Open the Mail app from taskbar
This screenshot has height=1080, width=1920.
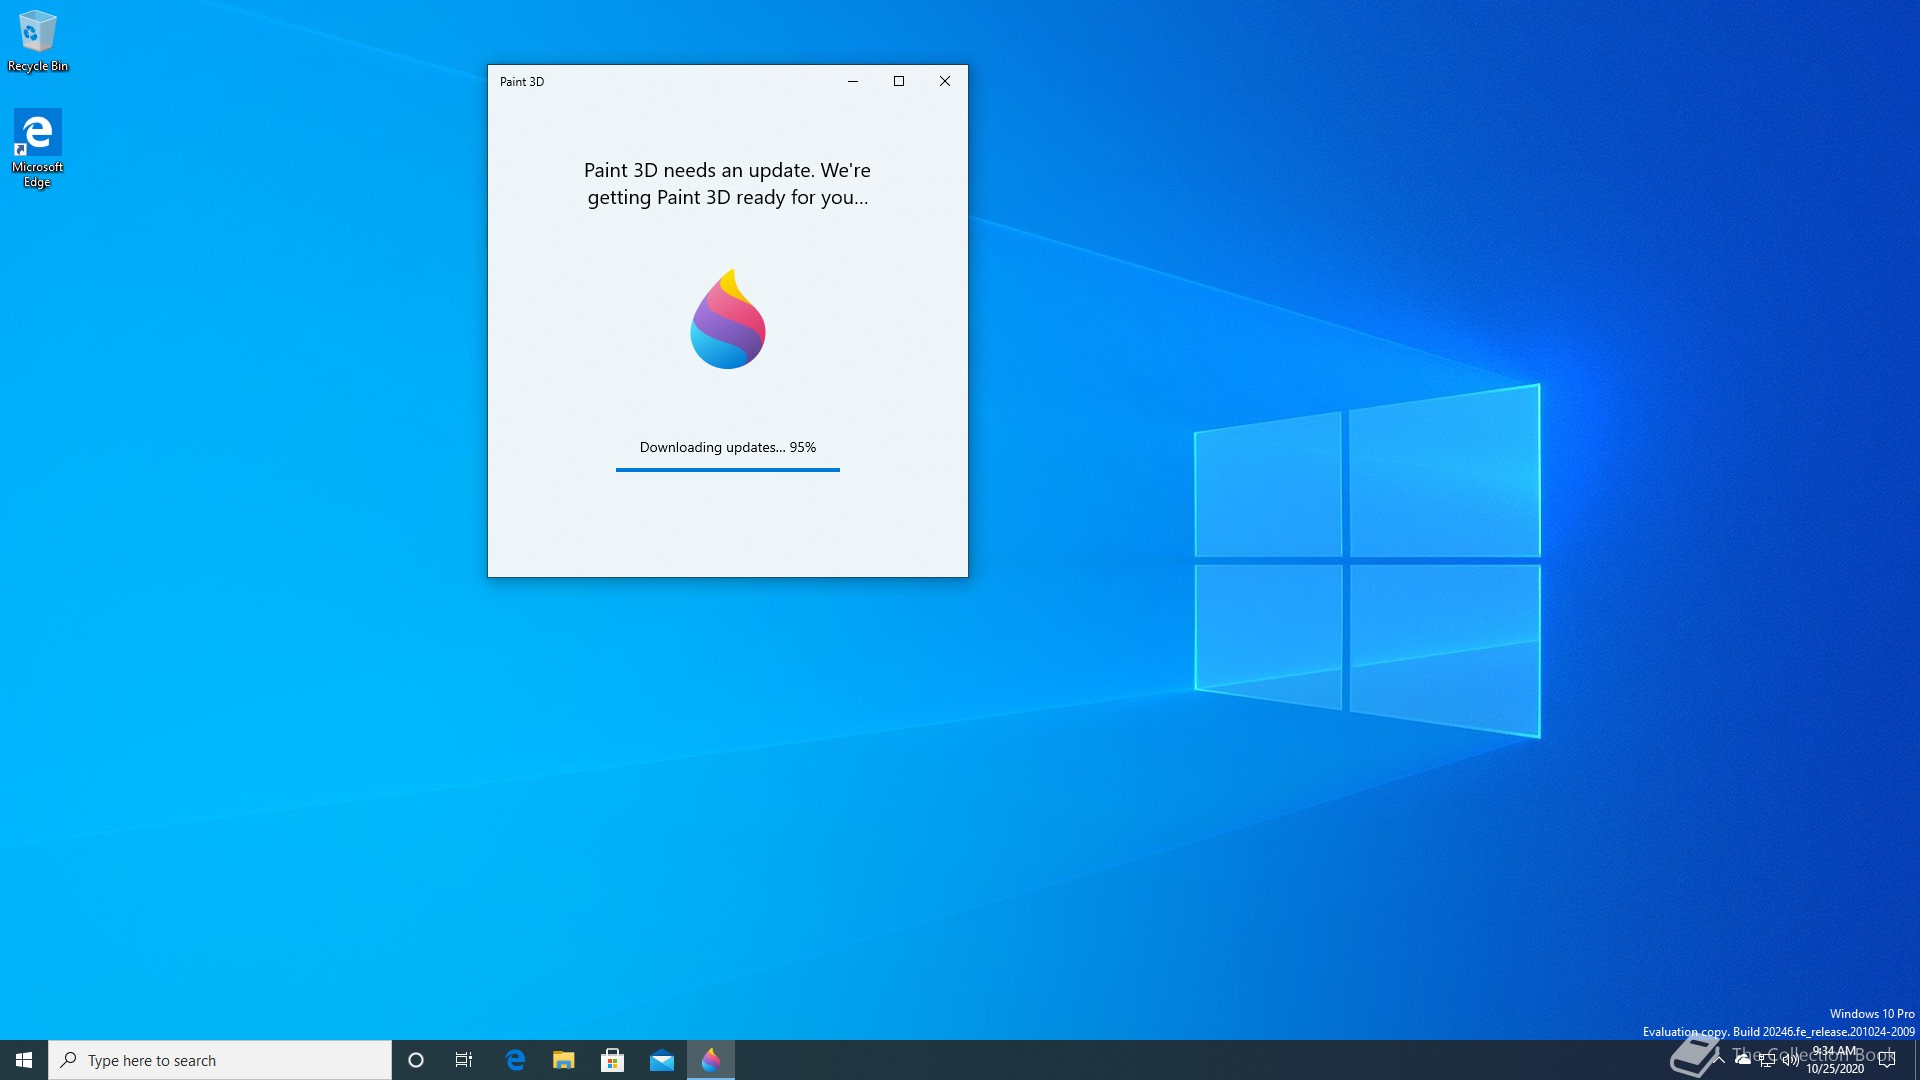coord(662,1060)
